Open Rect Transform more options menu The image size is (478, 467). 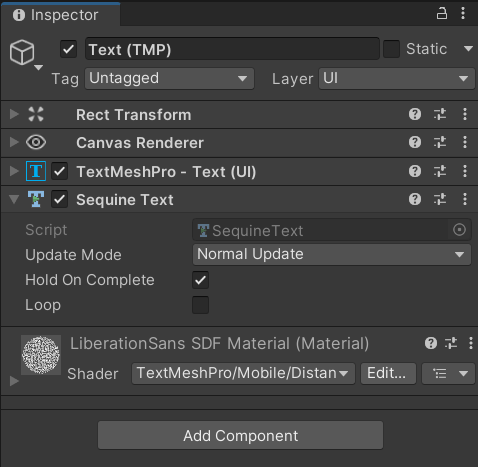coord(465,114)
